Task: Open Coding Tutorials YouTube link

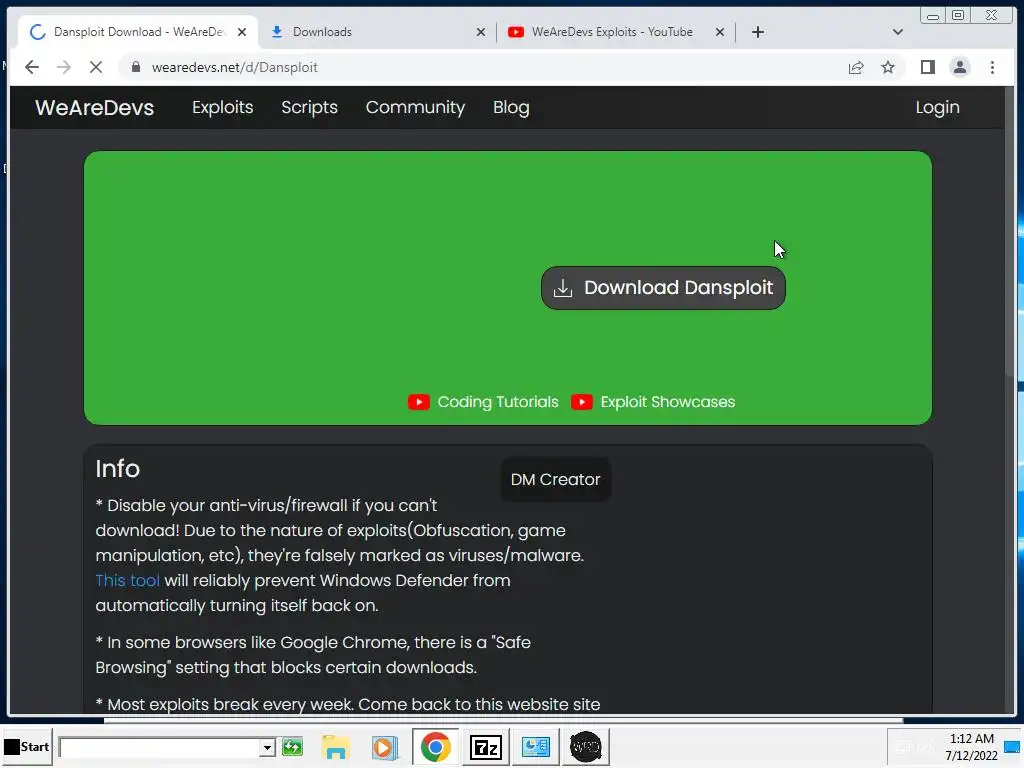Action: click(x=498, y=402)
